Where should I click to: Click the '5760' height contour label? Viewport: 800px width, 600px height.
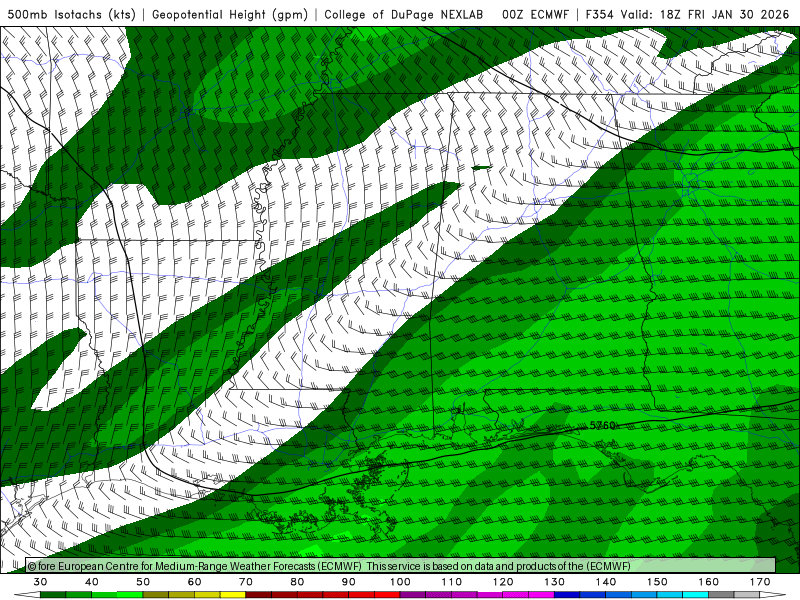pyautogui.click(x=603, y=425)
